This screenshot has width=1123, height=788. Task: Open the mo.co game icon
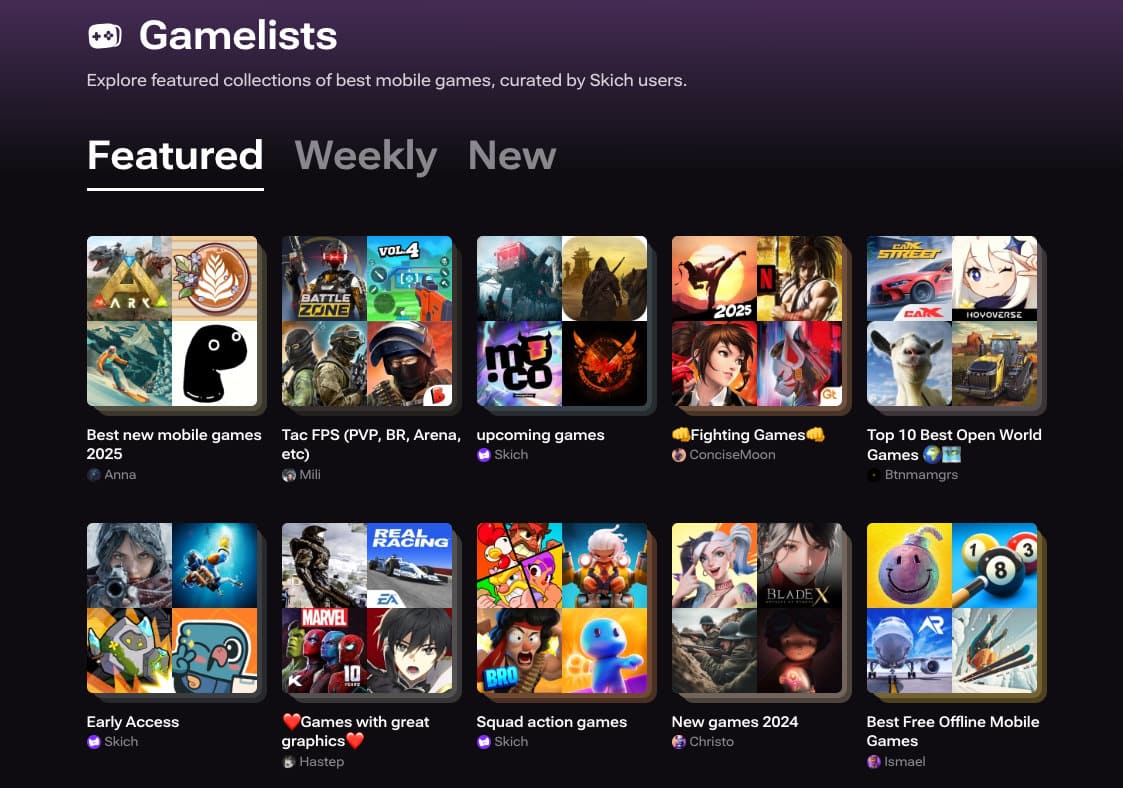519,364
